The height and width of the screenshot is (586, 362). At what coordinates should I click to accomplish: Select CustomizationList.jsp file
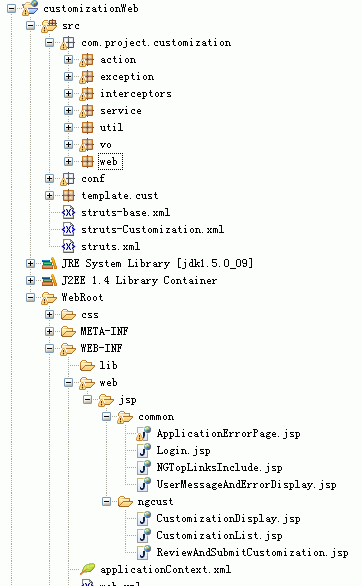tap(219, 536)
